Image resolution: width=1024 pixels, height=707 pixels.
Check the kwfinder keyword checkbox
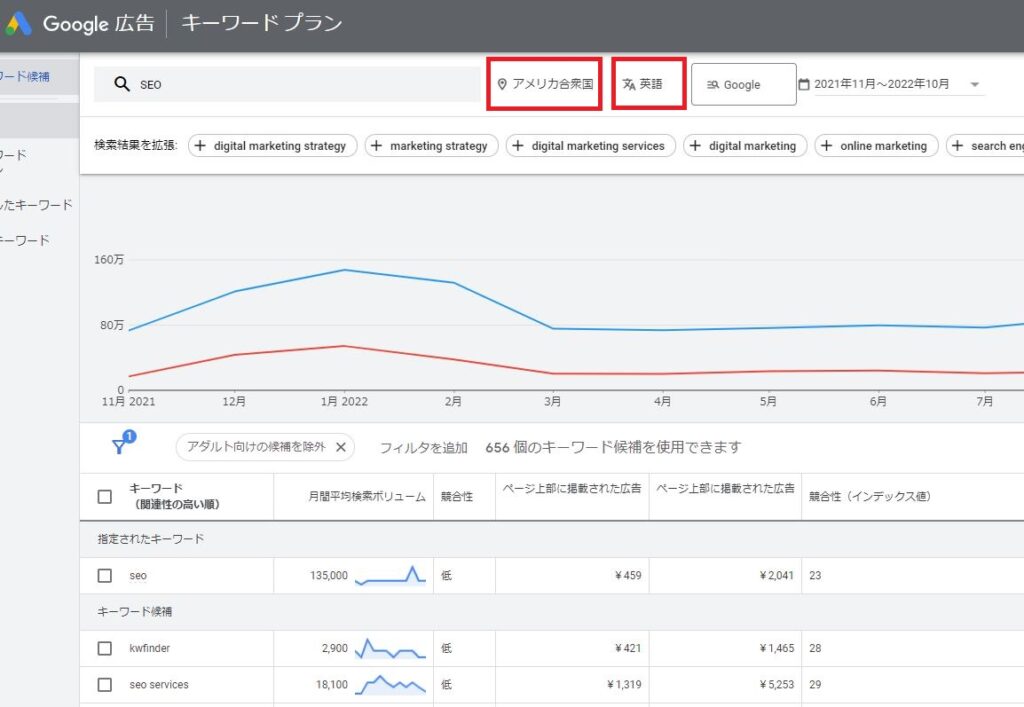[x=104, y=648]
